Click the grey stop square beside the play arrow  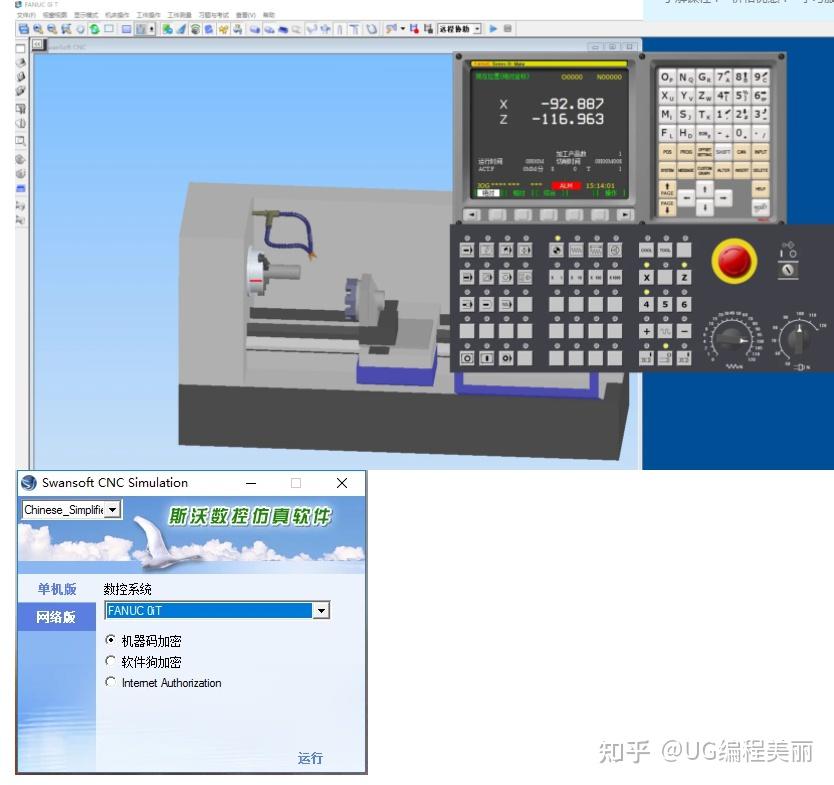click(507, 29)
